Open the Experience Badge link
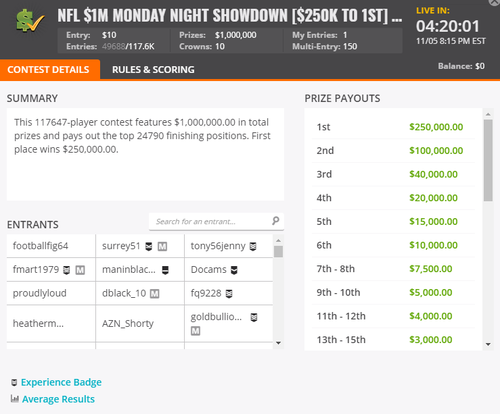Image resolution: width=500 pixels, height=414 pixels. (x=61, y=382)
